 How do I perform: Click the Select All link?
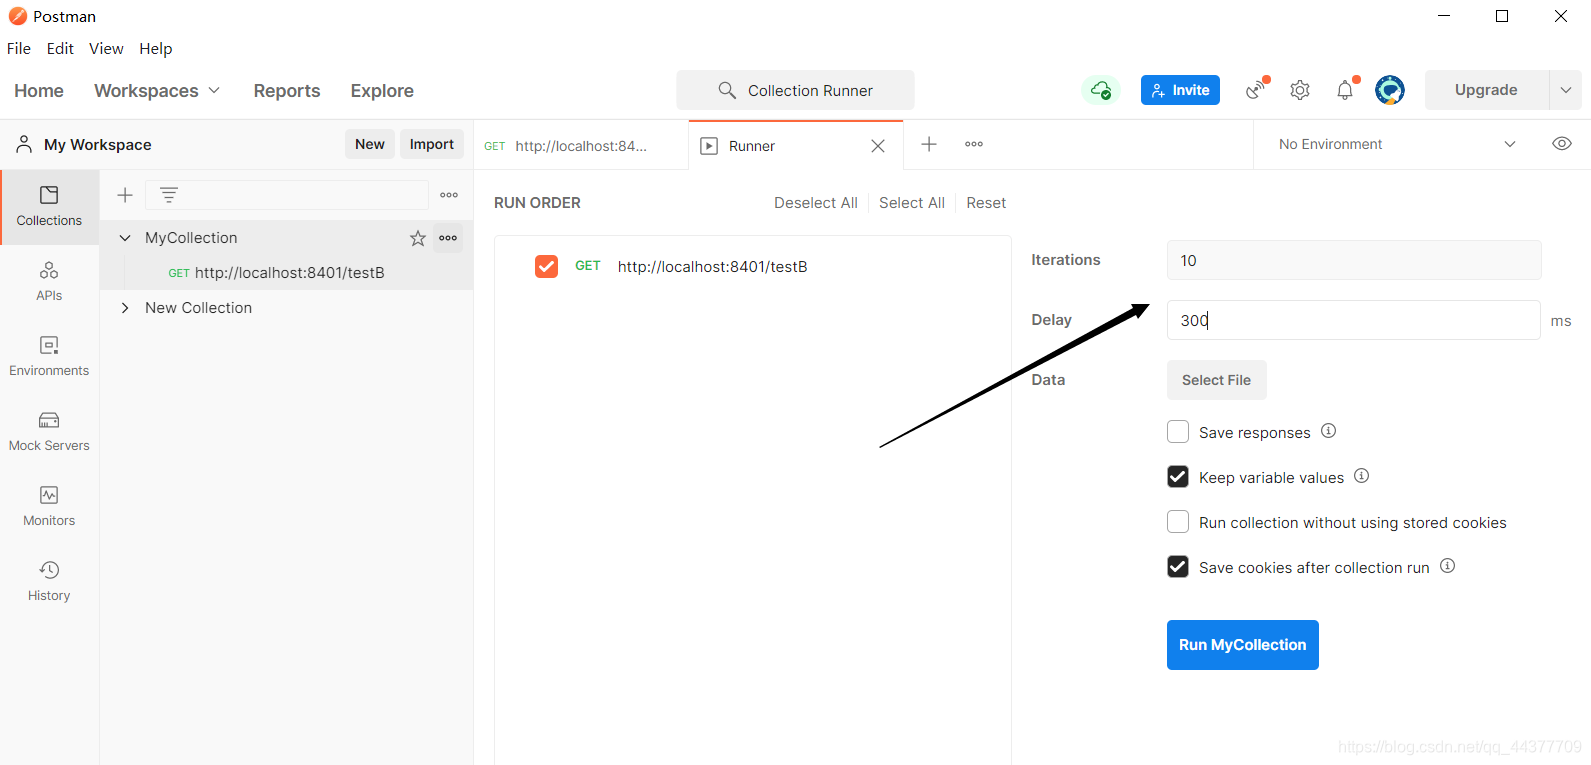[912, 203]
